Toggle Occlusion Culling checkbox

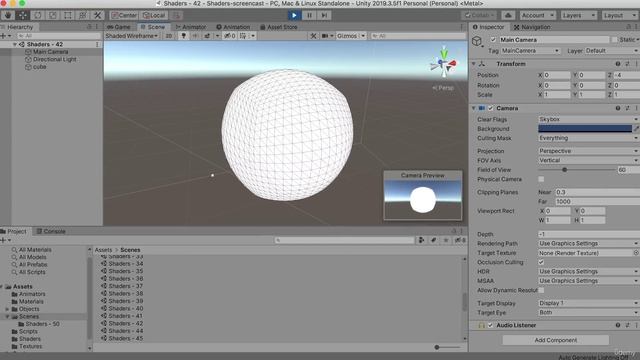[x=541, y=262]
